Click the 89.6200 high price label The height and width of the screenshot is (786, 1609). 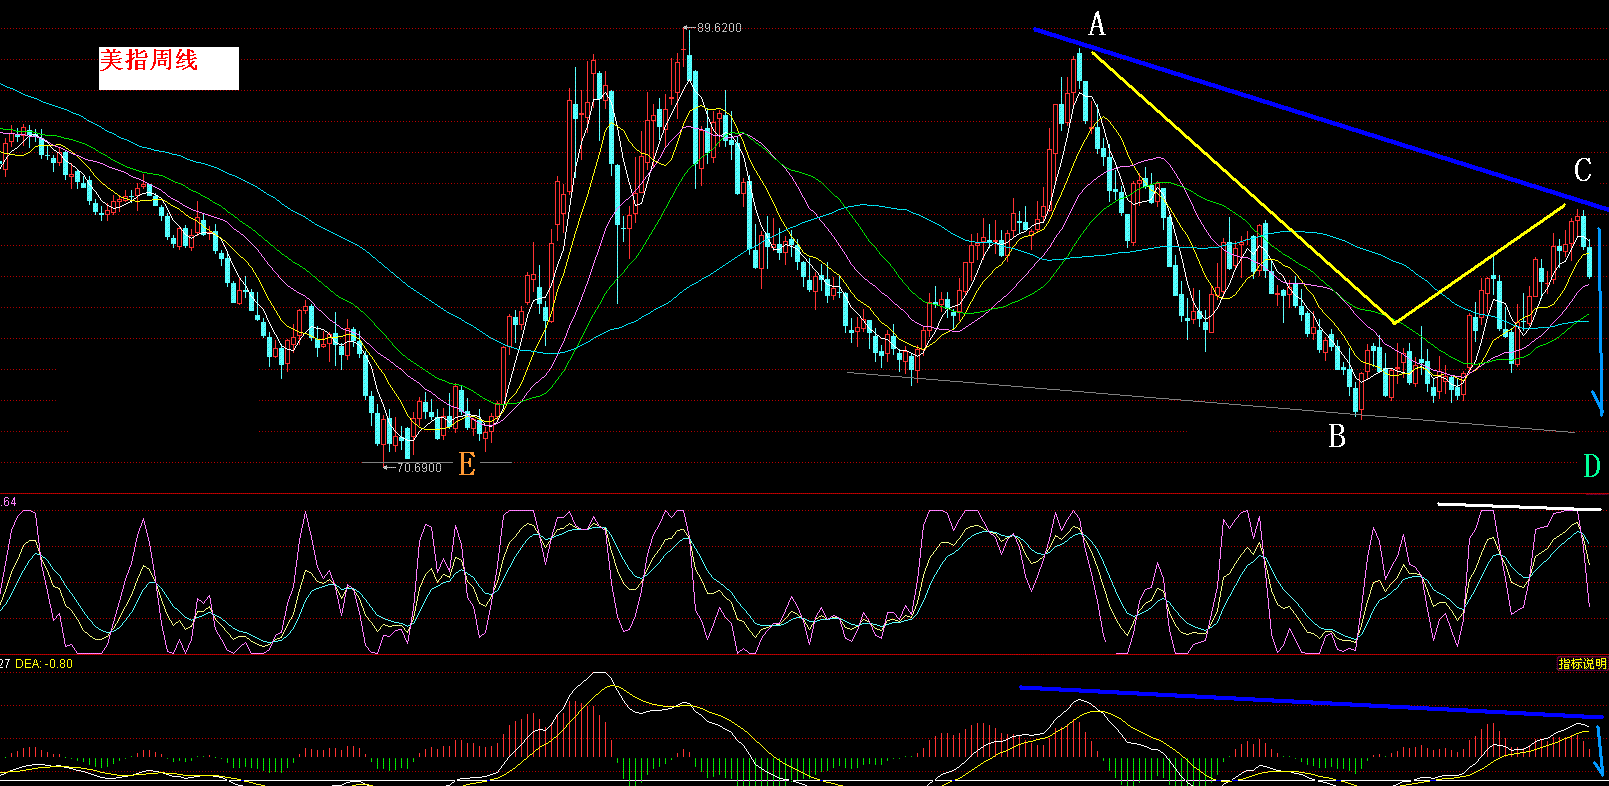click(x=719, y=28)
